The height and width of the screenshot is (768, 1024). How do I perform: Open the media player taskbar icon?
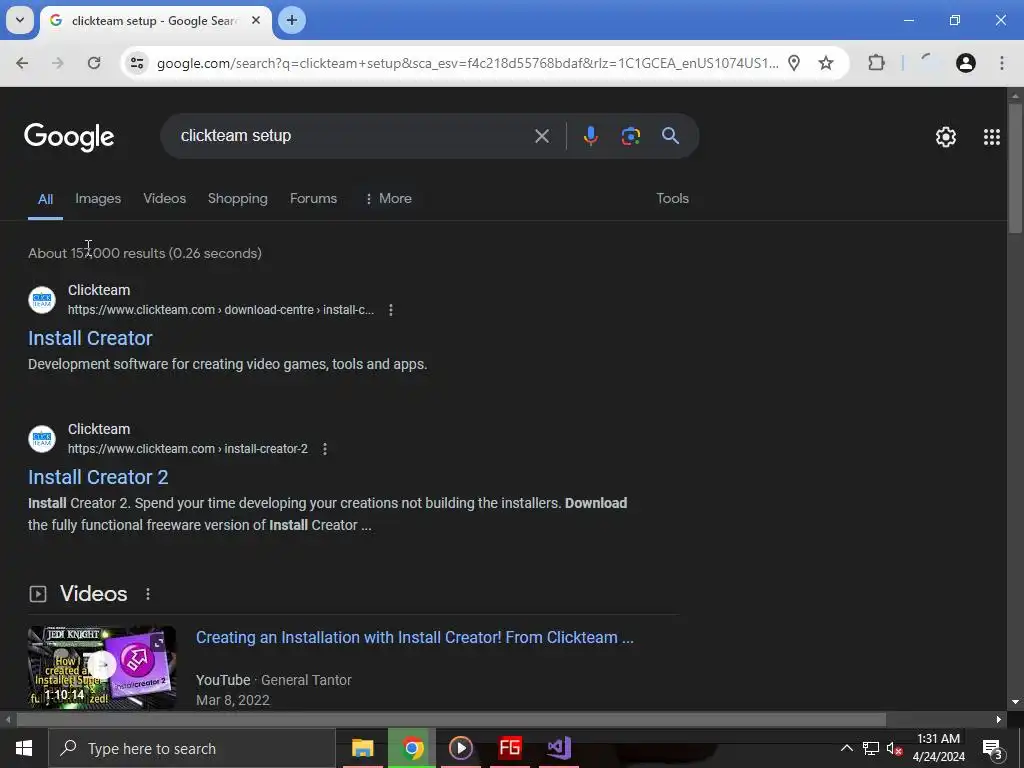[x=461, y=748]
